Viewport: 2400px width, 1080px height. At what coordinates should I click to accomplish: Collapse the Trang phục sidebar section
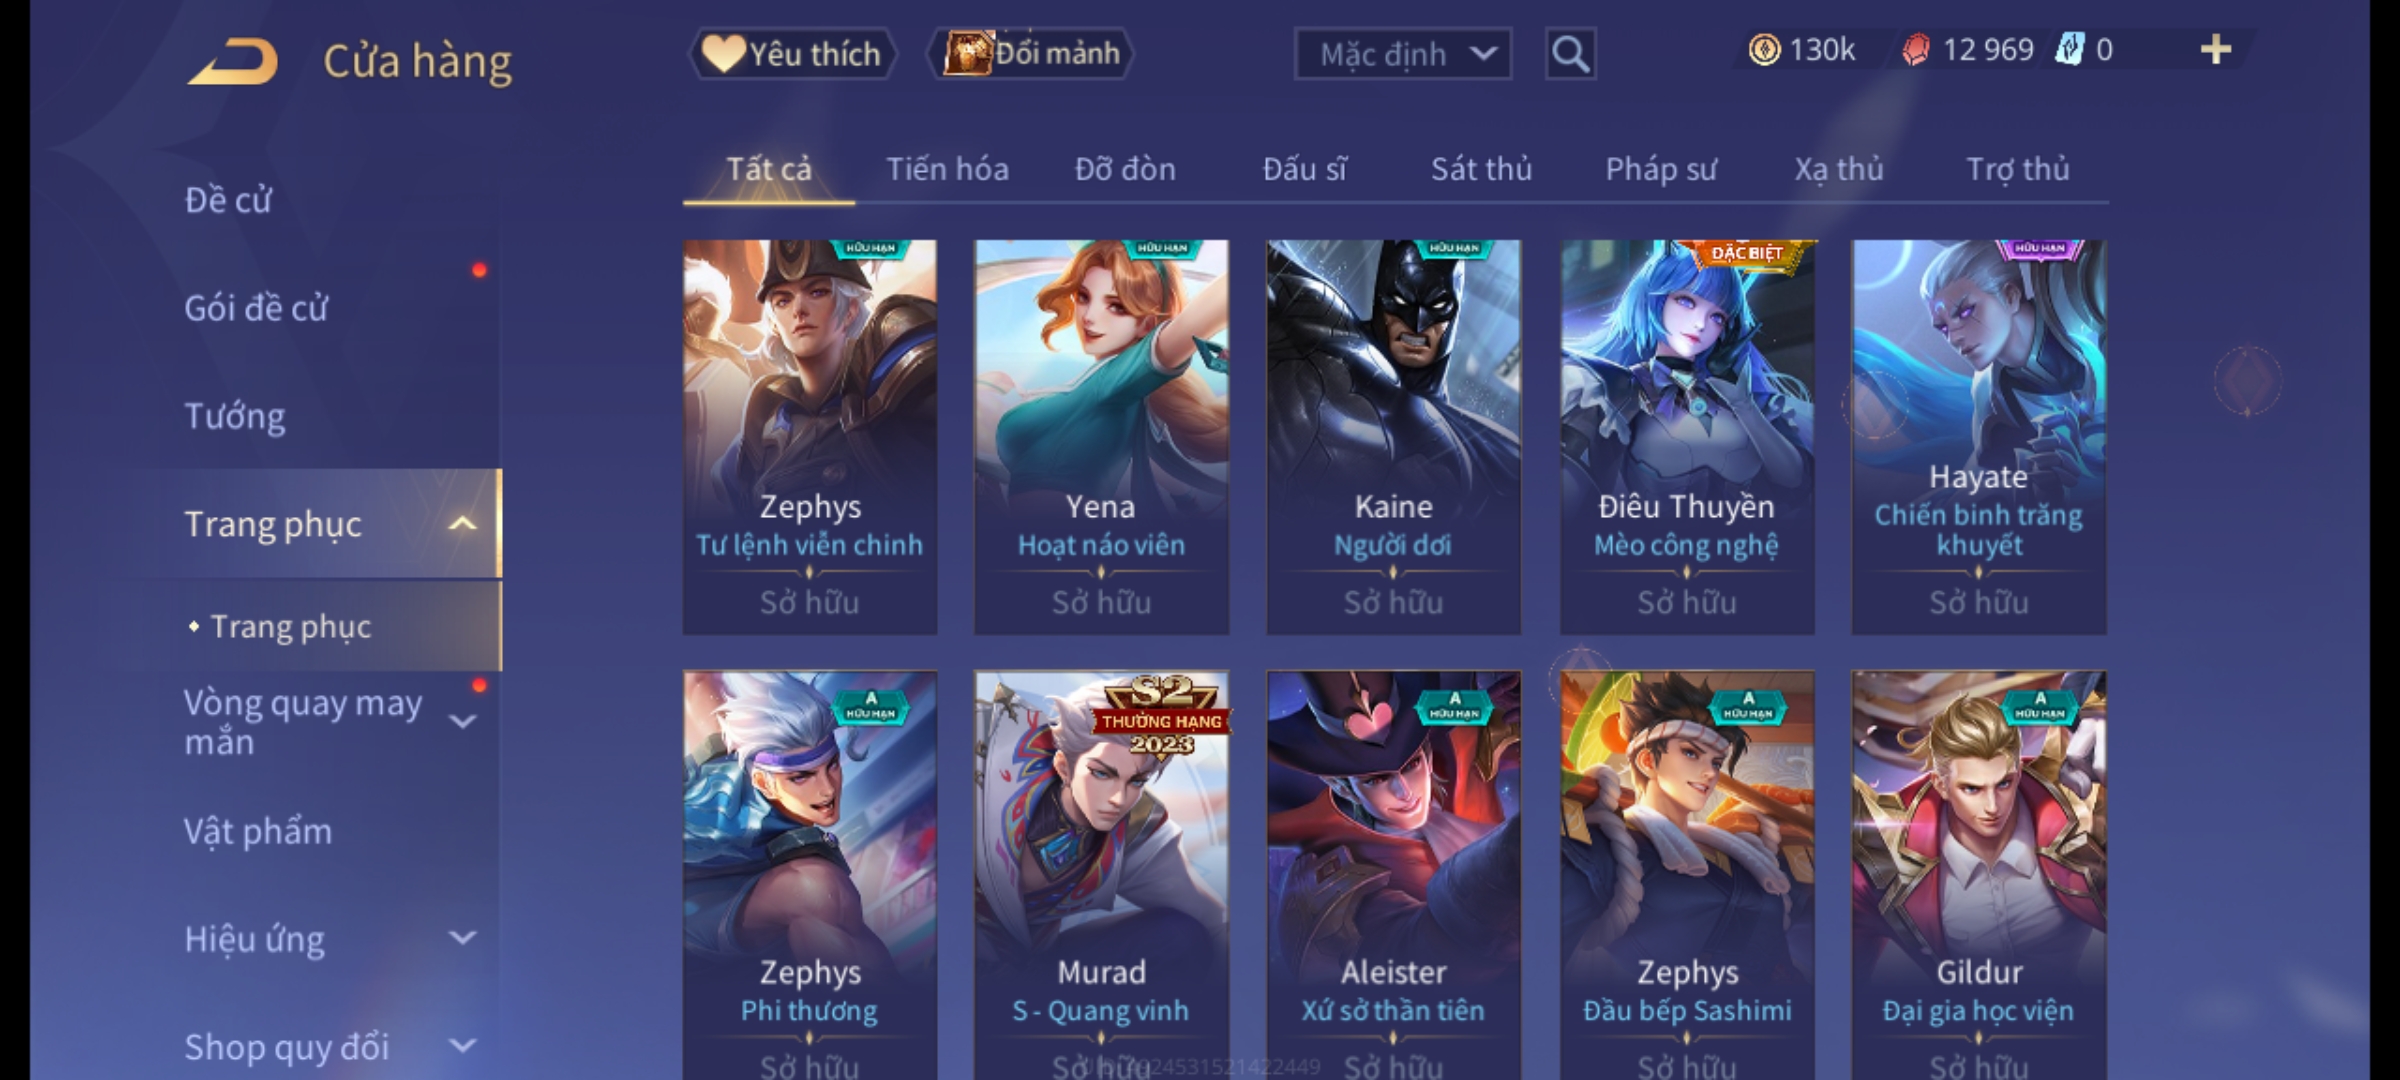click(x=462, y=524)
